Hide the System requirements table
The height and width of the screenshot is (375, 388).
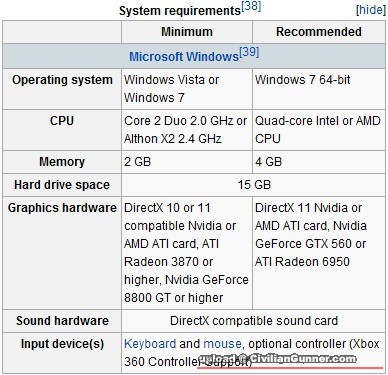point(371,10)
